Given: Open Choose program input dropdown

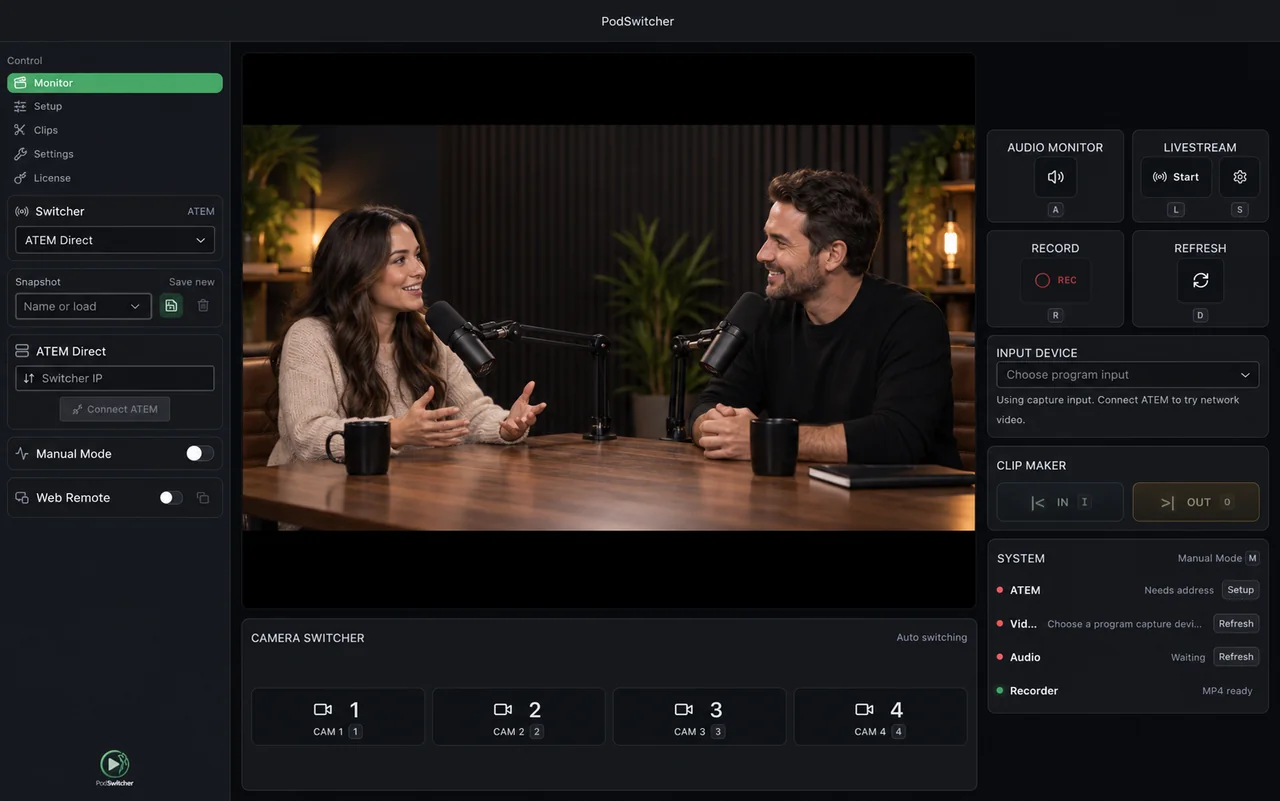Looking at the screenshot, I should [1128, 375].
